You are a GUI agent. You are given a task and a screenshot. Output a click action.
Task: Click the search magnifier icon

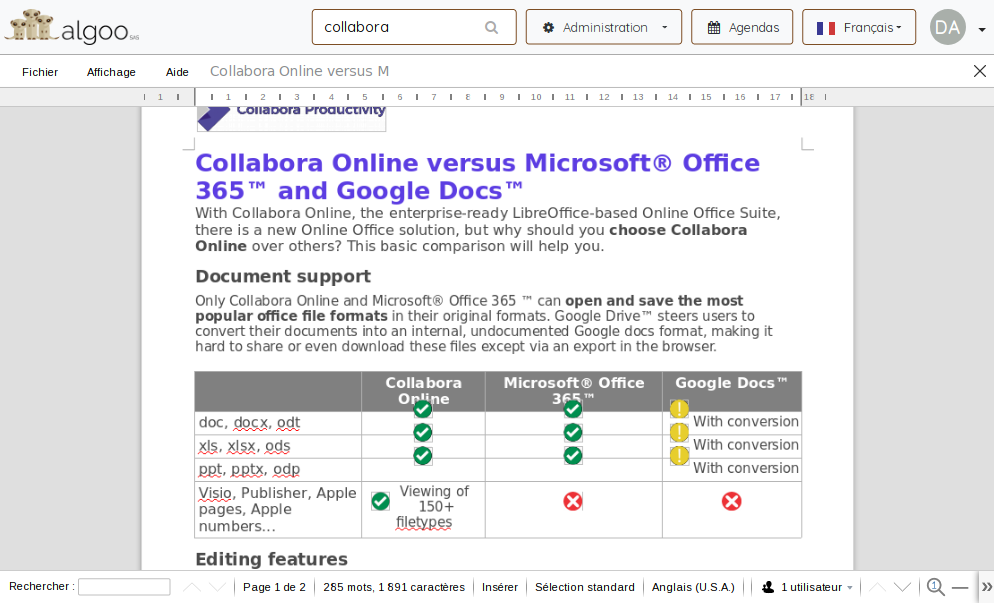click(x=491, y=28)
